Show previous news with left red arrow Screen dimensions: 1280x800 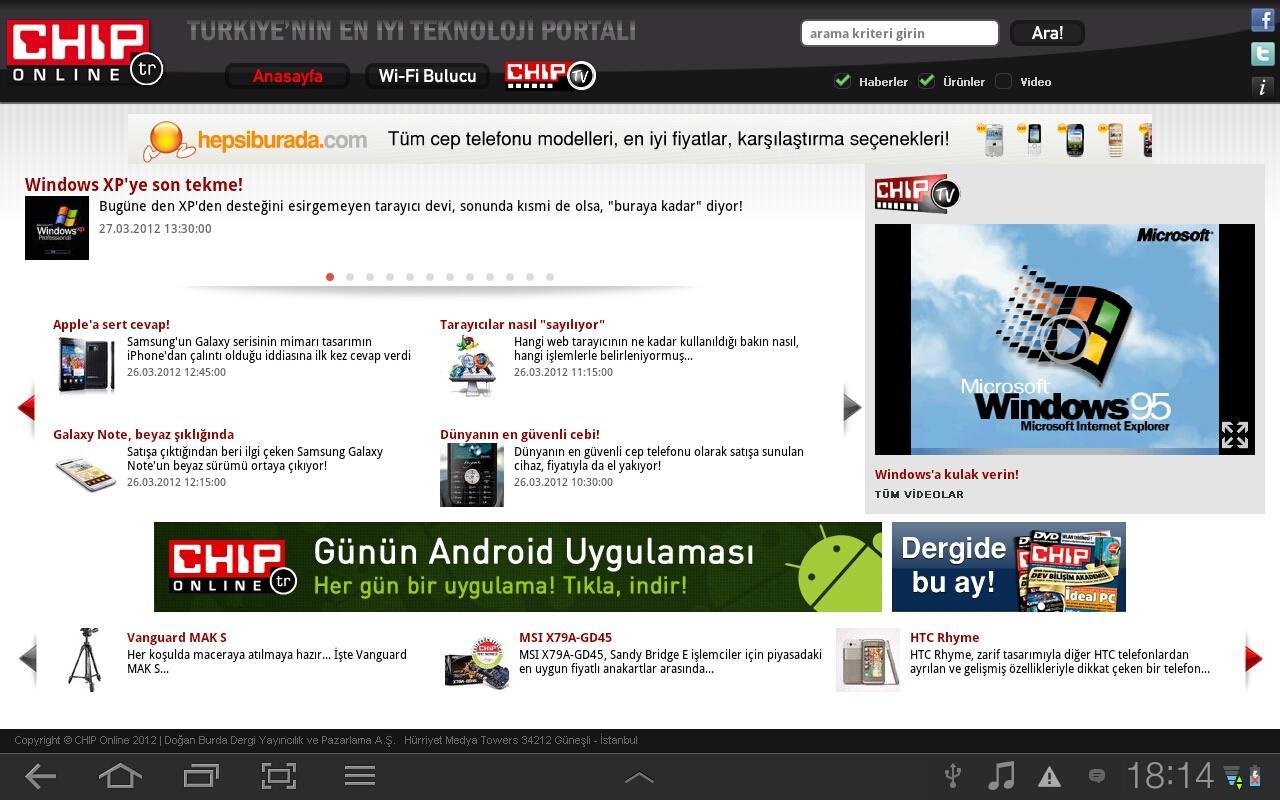coord(26,407)
